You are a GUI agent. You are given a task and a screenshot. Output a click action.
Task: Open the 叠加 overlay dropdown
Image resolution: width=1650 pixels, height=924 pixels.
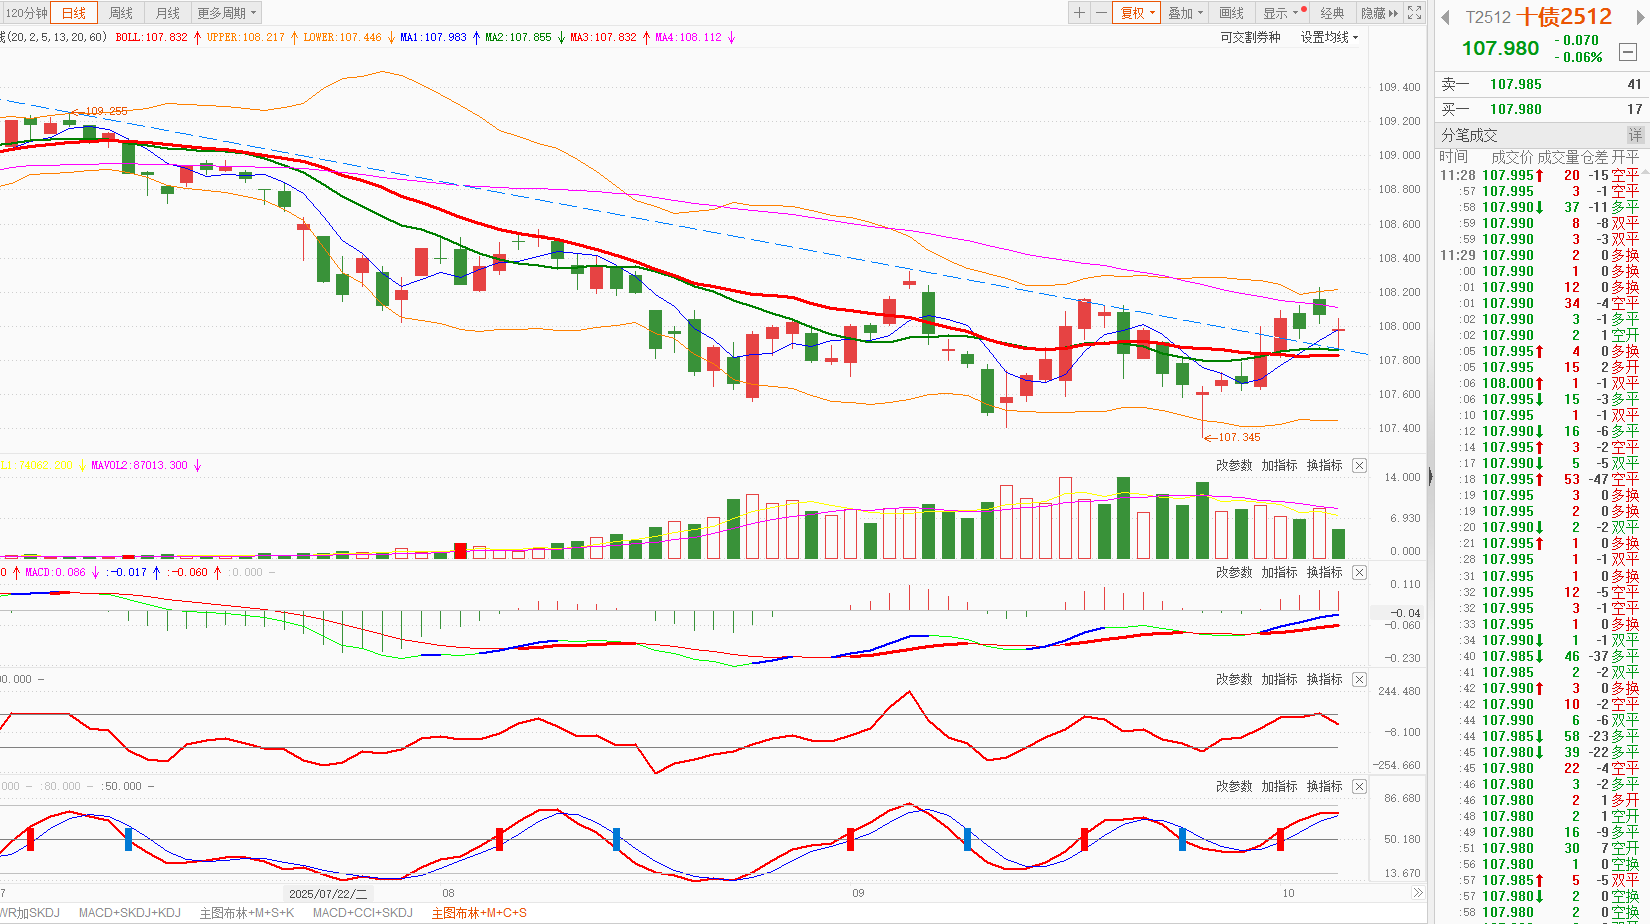pyautogui.click(x=1185, y=13)
